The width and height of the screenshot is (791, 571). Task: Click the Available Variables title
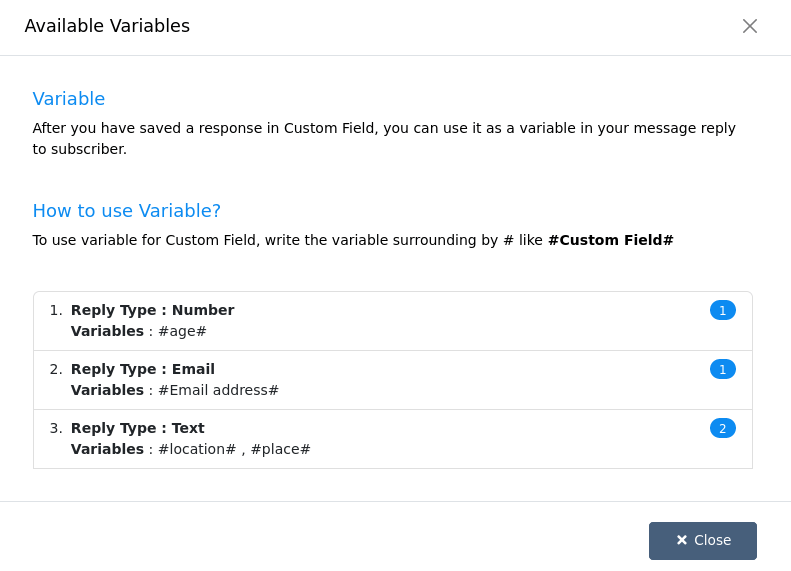[x=107, y=26]
